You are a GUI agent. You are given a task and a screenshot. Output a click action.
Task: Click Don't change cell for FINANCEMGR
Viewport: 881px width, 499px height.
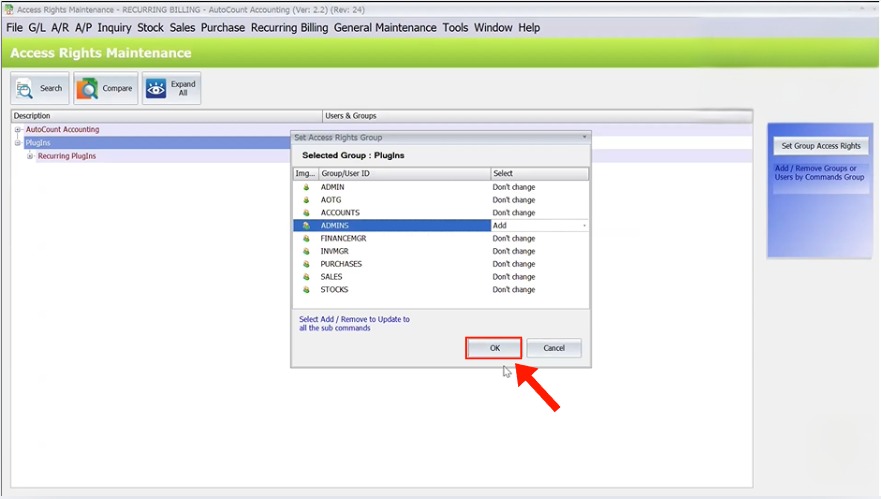click(x=539, y=238)
